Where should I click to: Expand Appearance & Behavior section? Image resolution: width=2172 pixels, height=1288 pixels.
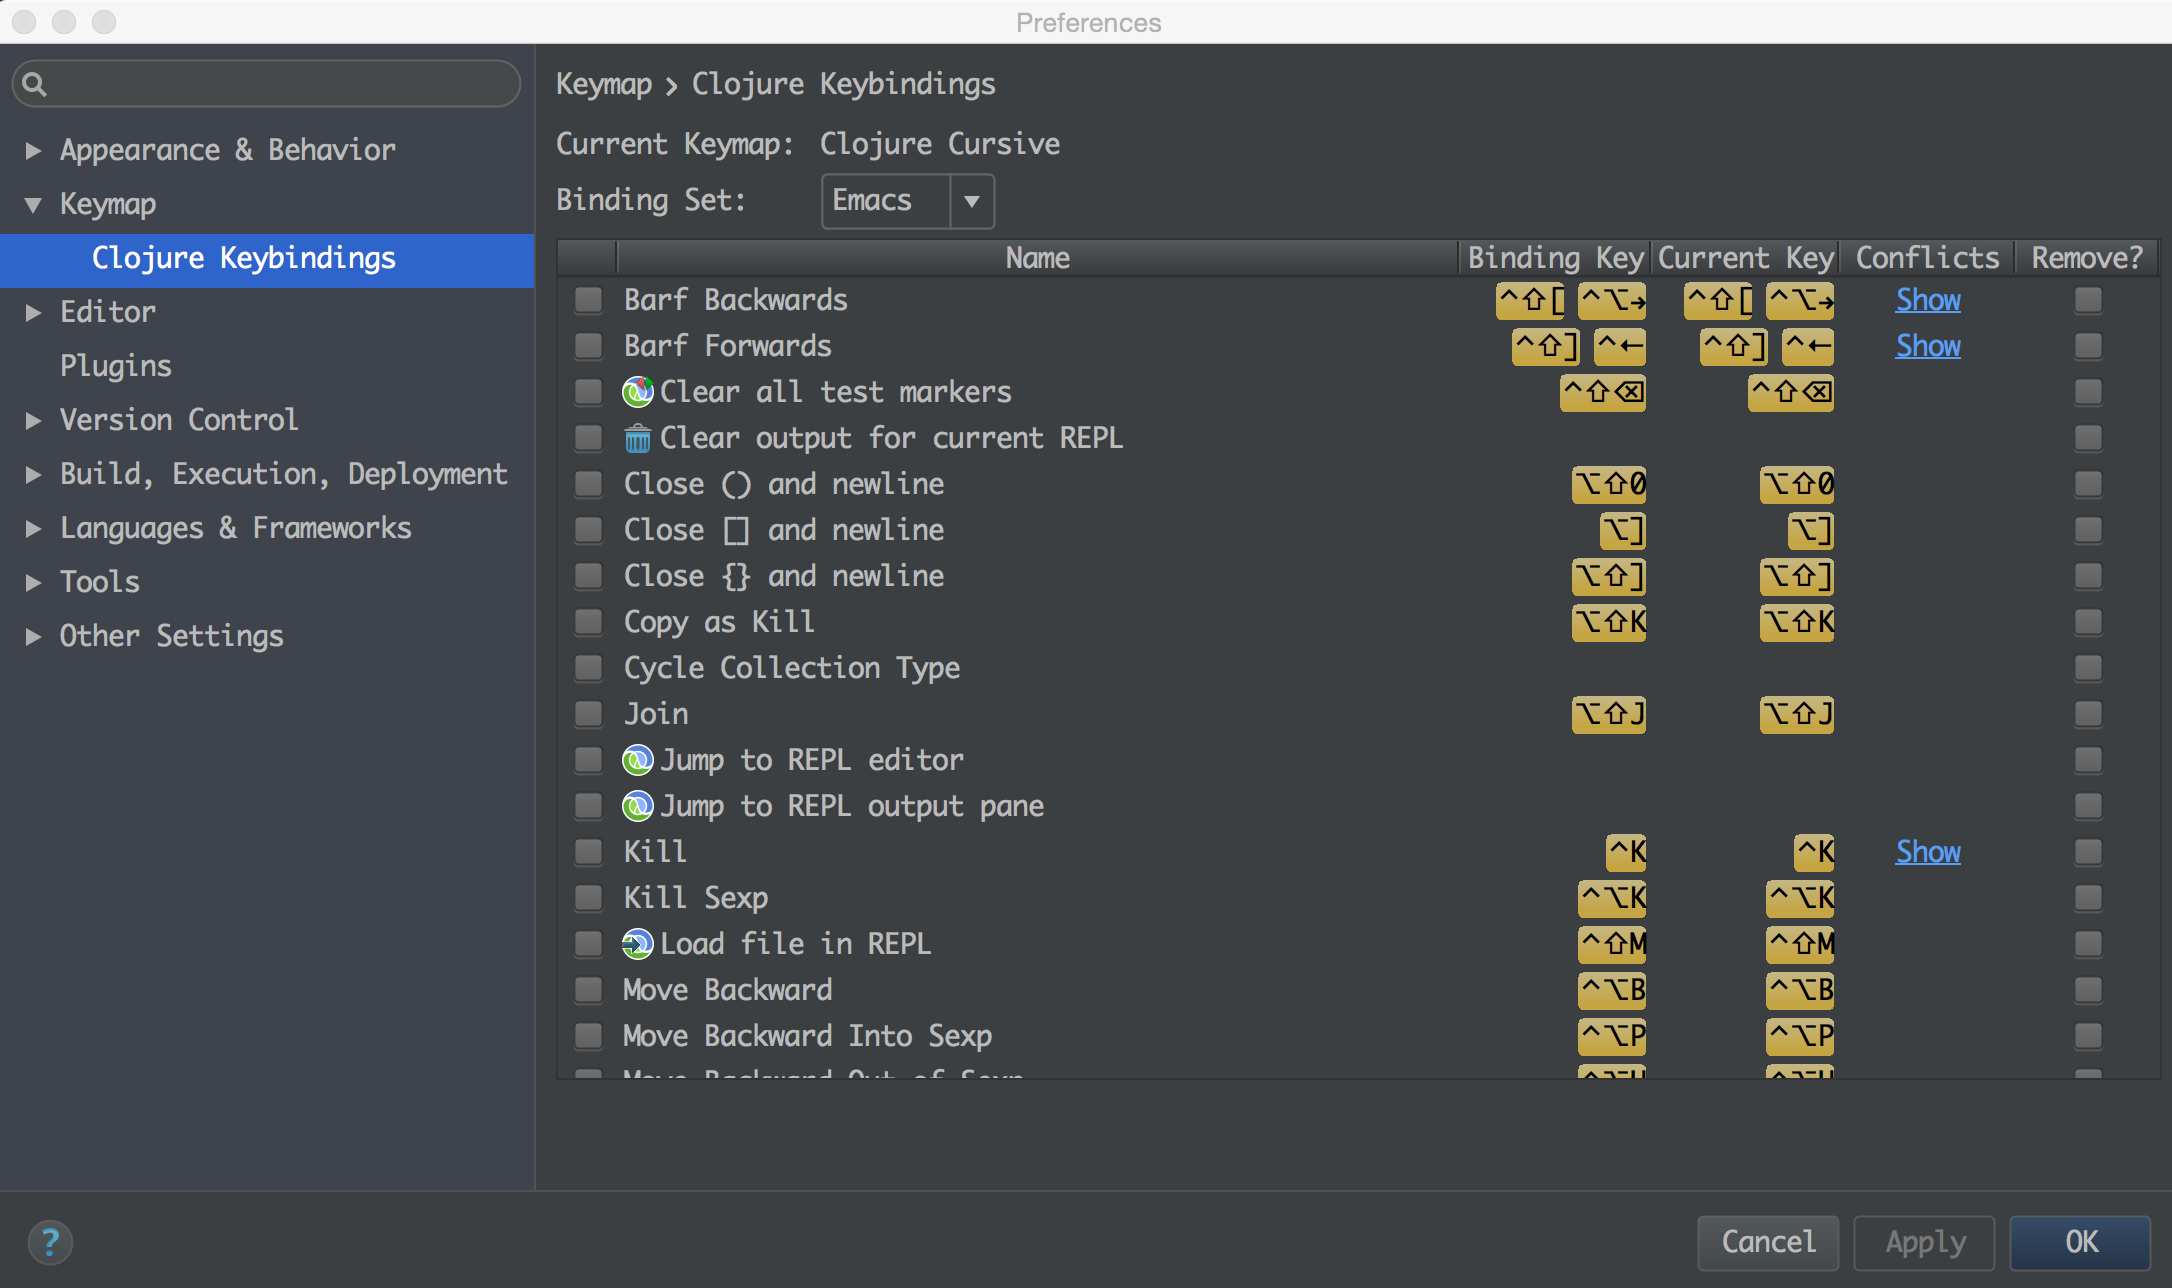click(x=33, y=150)
